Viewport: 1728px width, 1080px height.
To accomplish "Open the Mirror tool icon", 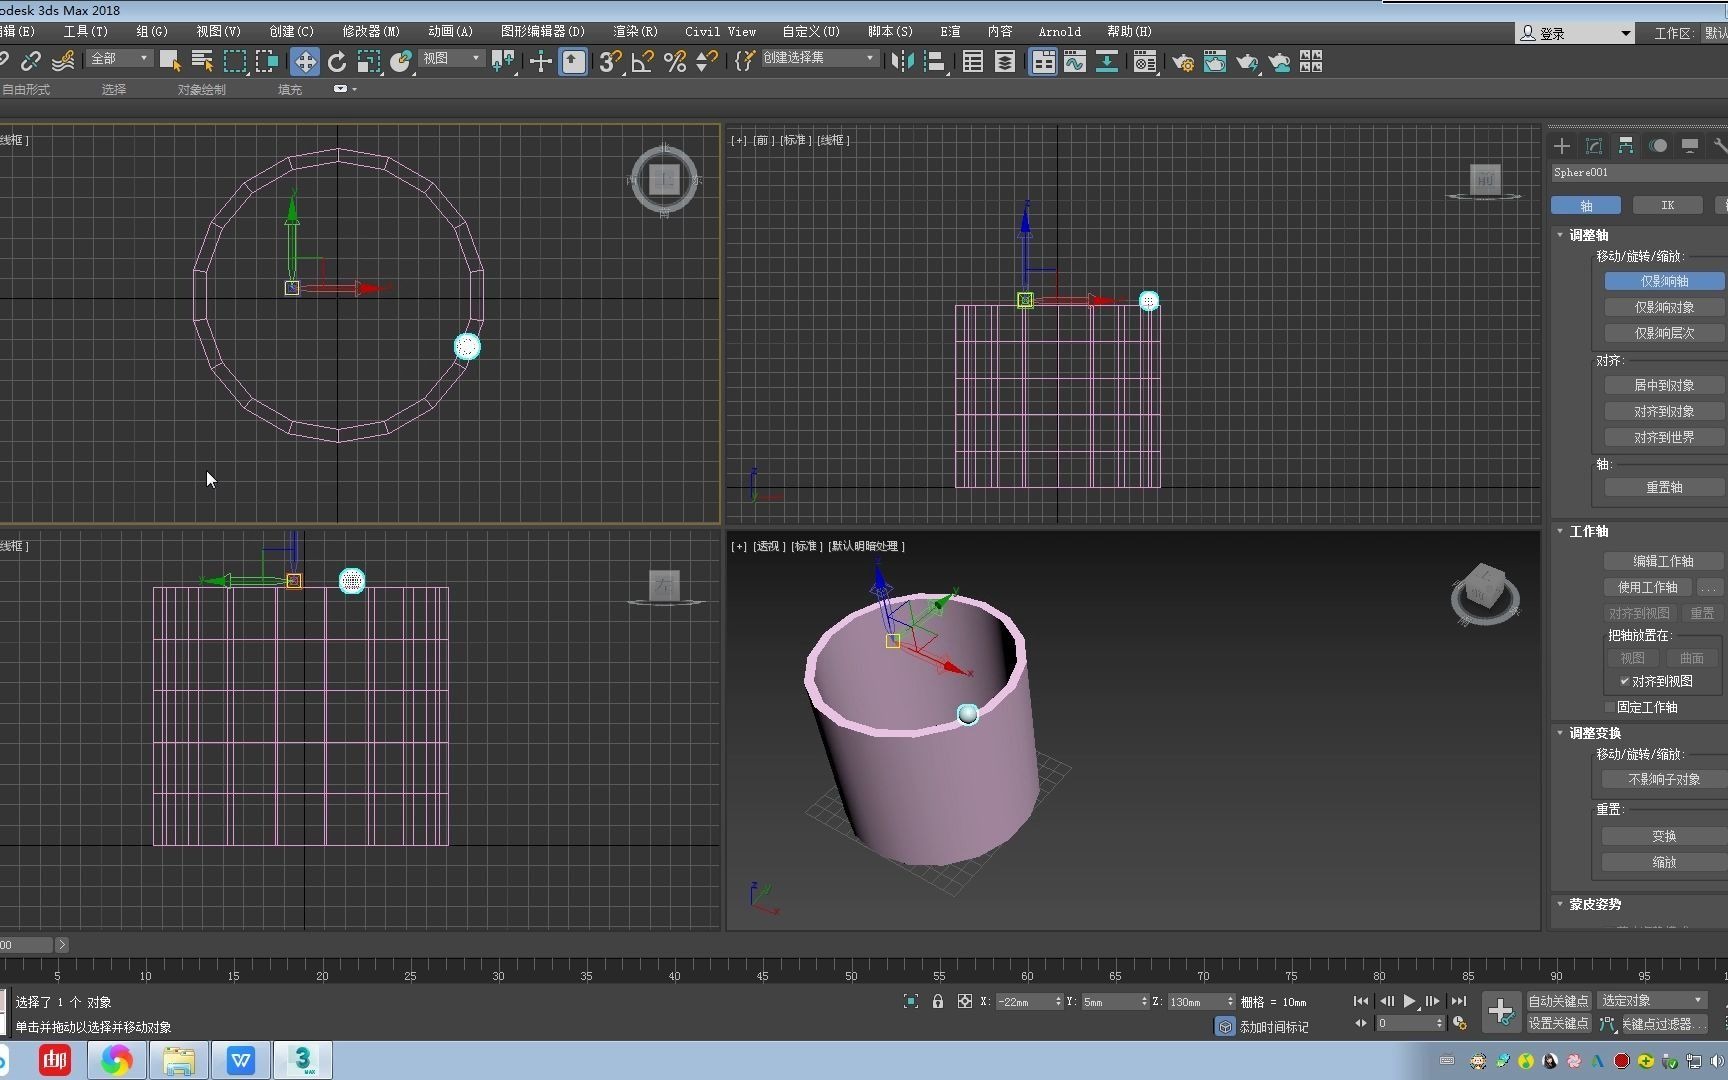I will [903, 61].
